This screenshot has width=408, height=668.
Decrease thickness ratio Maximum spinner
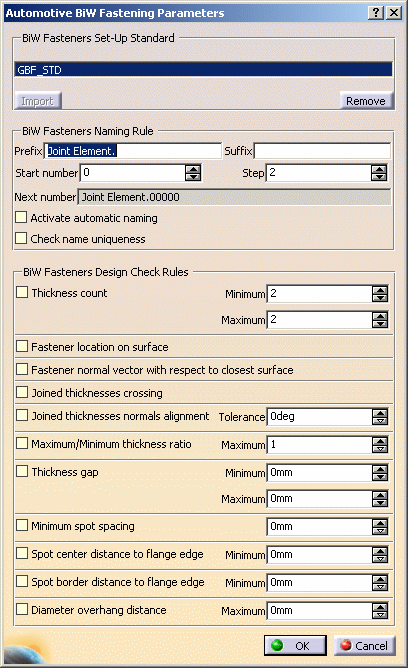(379, 448)
